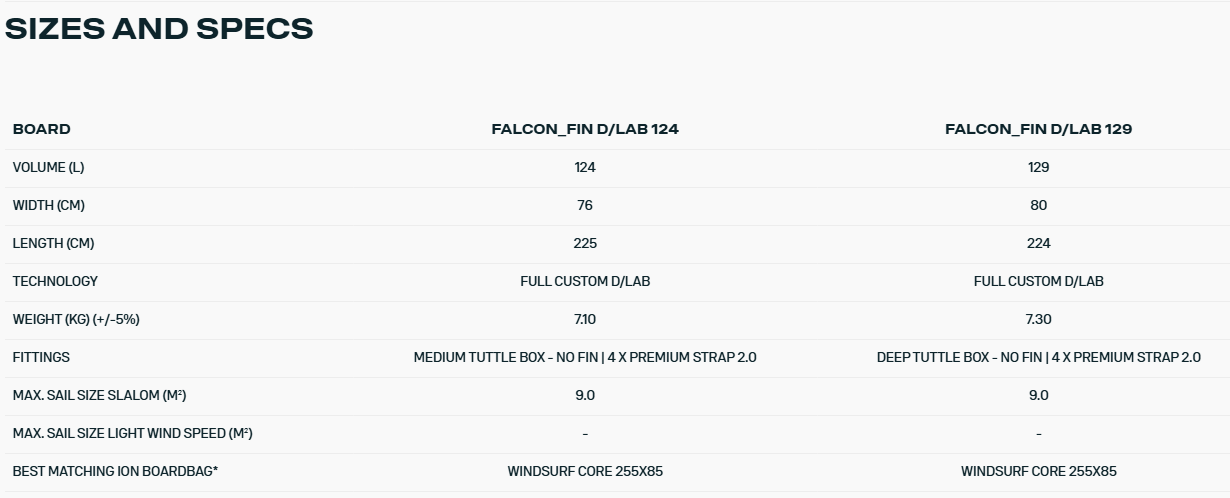Click the Board row label
Image resolution: width=1230 pixels, height=498 pixels.
(42, 129)
